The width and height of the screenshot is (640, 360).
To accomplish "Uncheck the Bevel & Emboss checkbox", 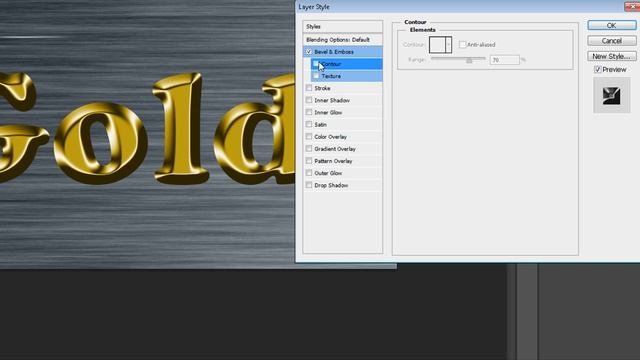I will [x=309, y=52].
